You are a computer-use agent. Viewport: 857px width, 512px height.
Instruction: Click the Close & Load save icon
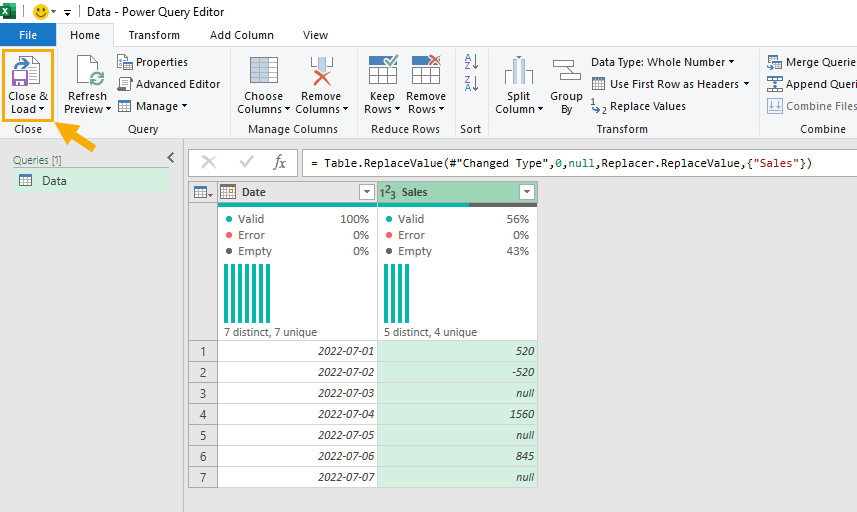click(x=26, y=70)
